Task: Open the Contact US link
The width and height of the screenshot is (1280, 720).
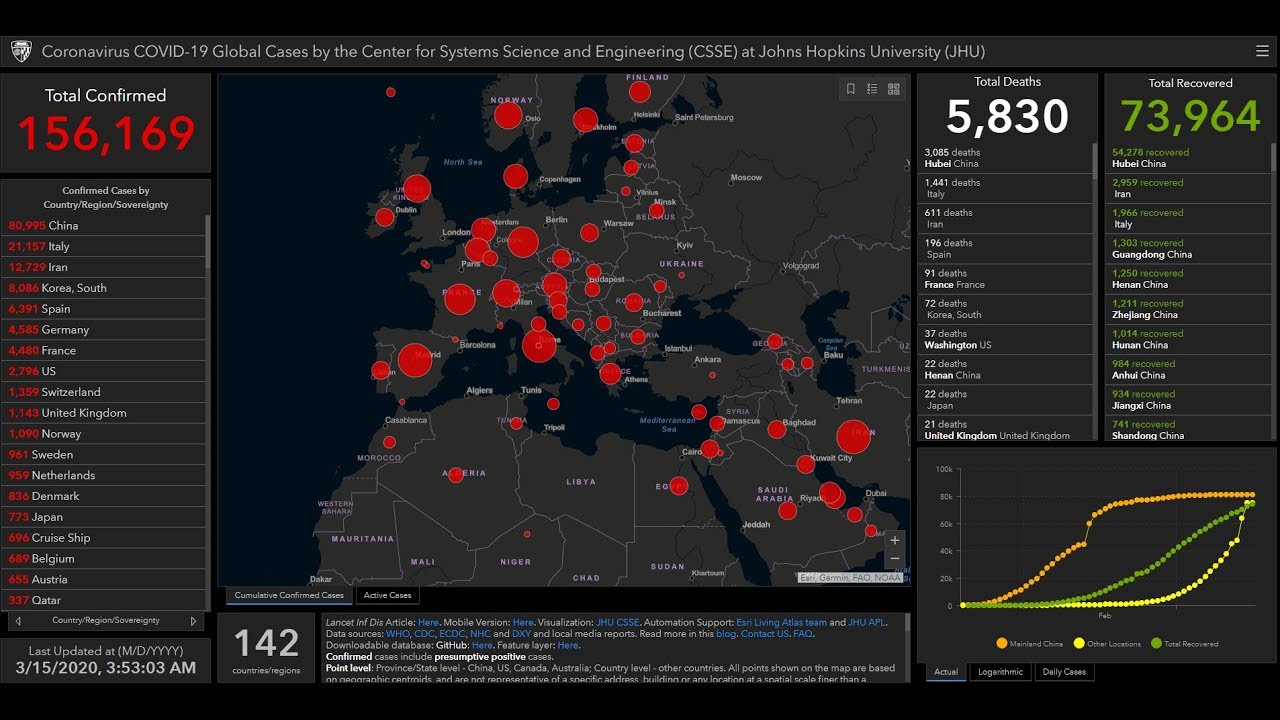Action: point(765,633)
